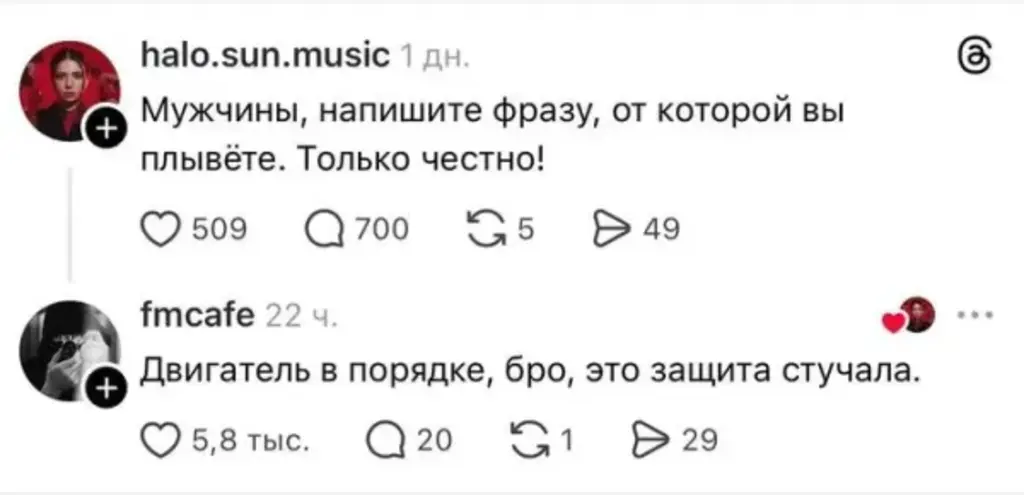
Task: Follow halo.sun.music via the avatar plus badge
Action: coord(109,130)
